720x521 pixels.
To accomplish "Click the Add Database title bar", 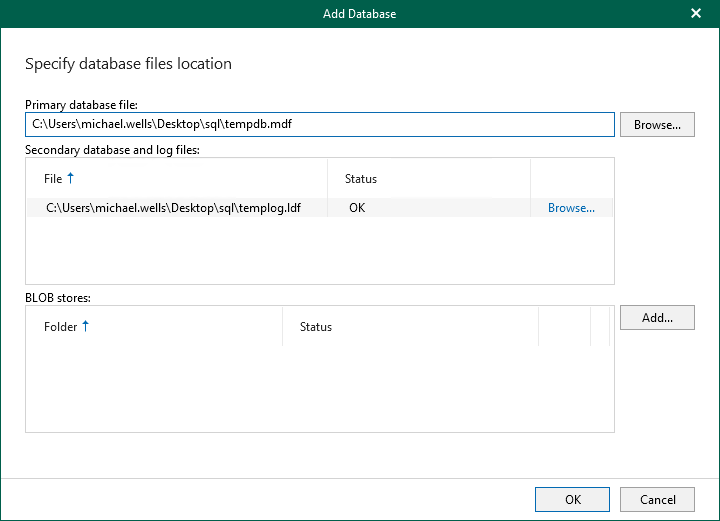I will pos(359,14).
